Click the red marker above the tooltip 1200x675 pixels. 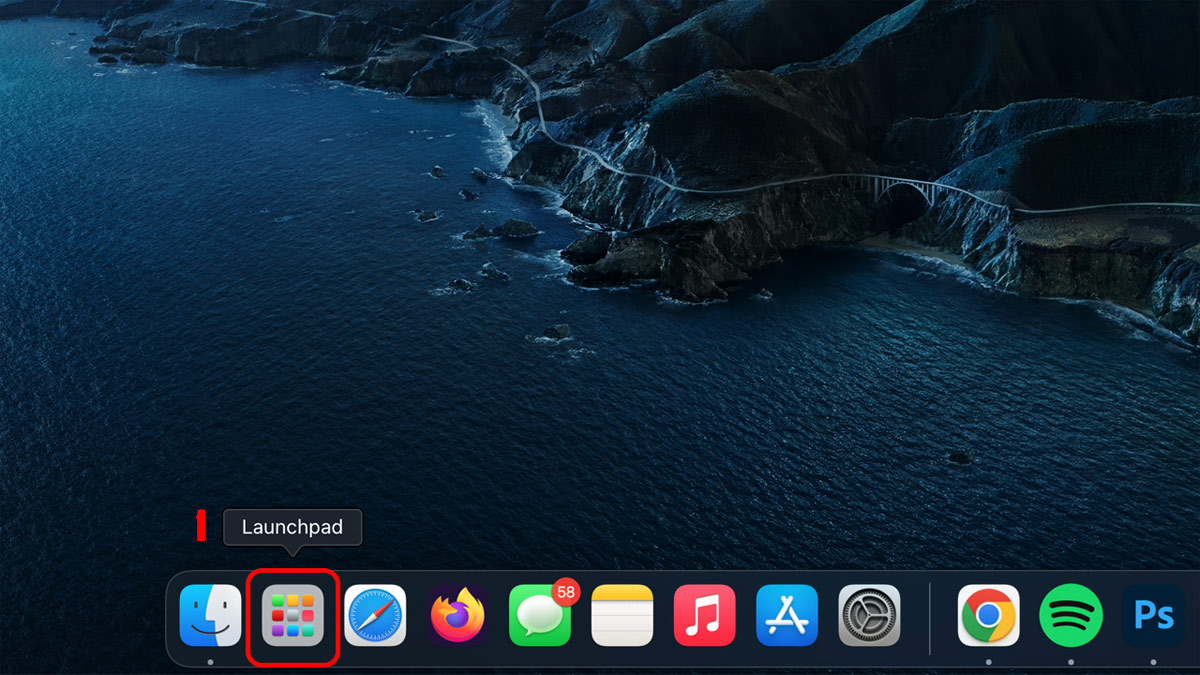[201, 524]
